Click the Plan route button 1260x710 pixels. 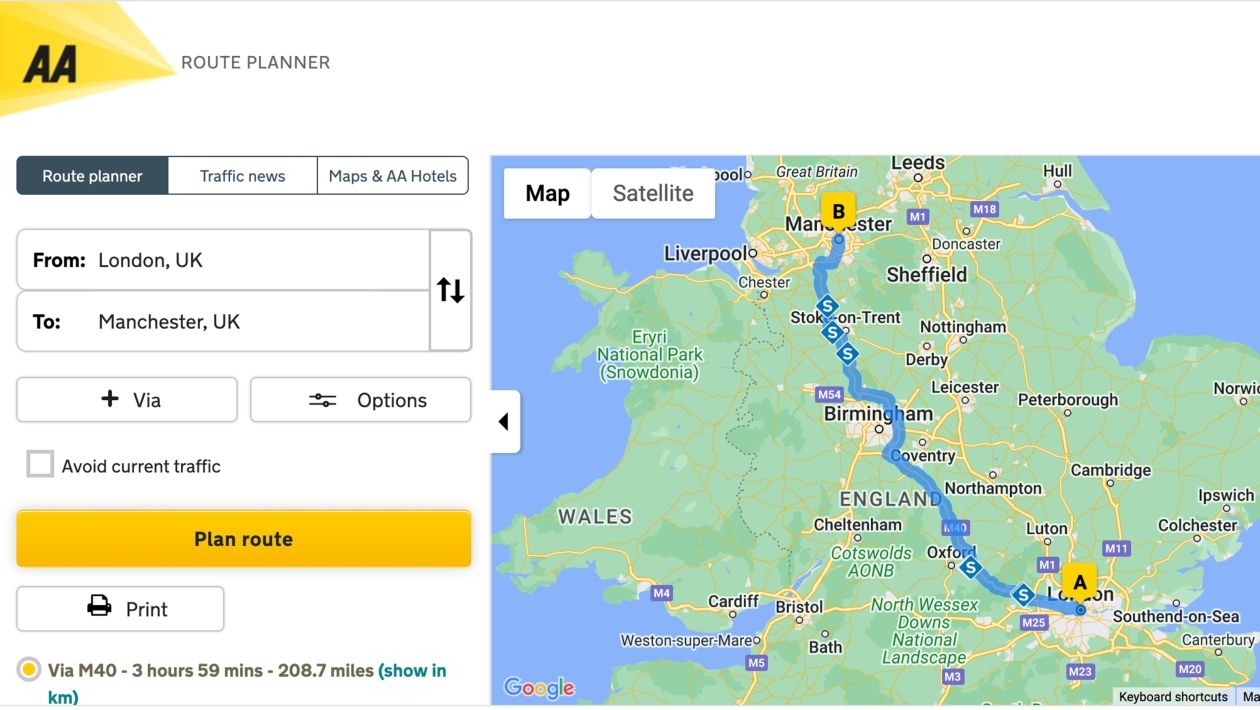242,538
